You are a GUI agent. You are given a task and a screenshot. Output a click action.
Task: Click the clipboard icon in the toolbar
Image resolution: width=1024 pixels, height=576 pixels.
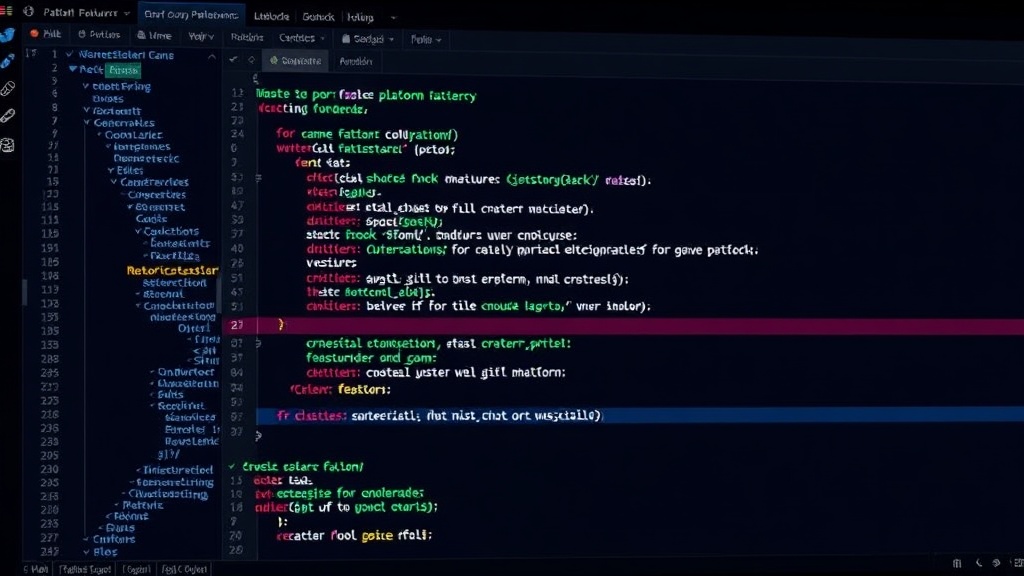pyautogui.click(x=141, y=35)
